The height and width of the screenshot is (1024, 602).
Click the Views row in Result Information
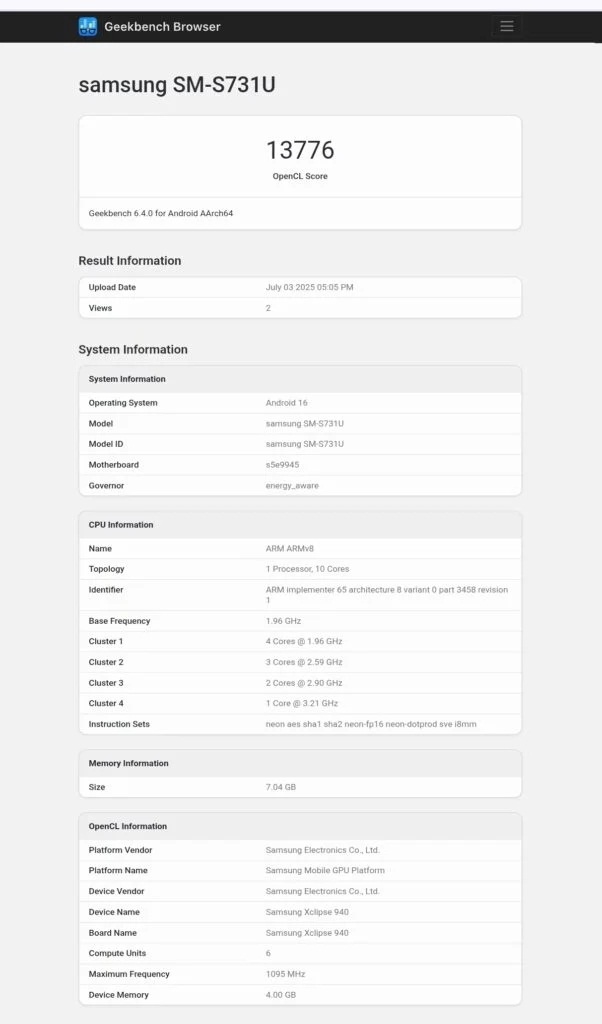pyautogui.click(x=300, y=308)
